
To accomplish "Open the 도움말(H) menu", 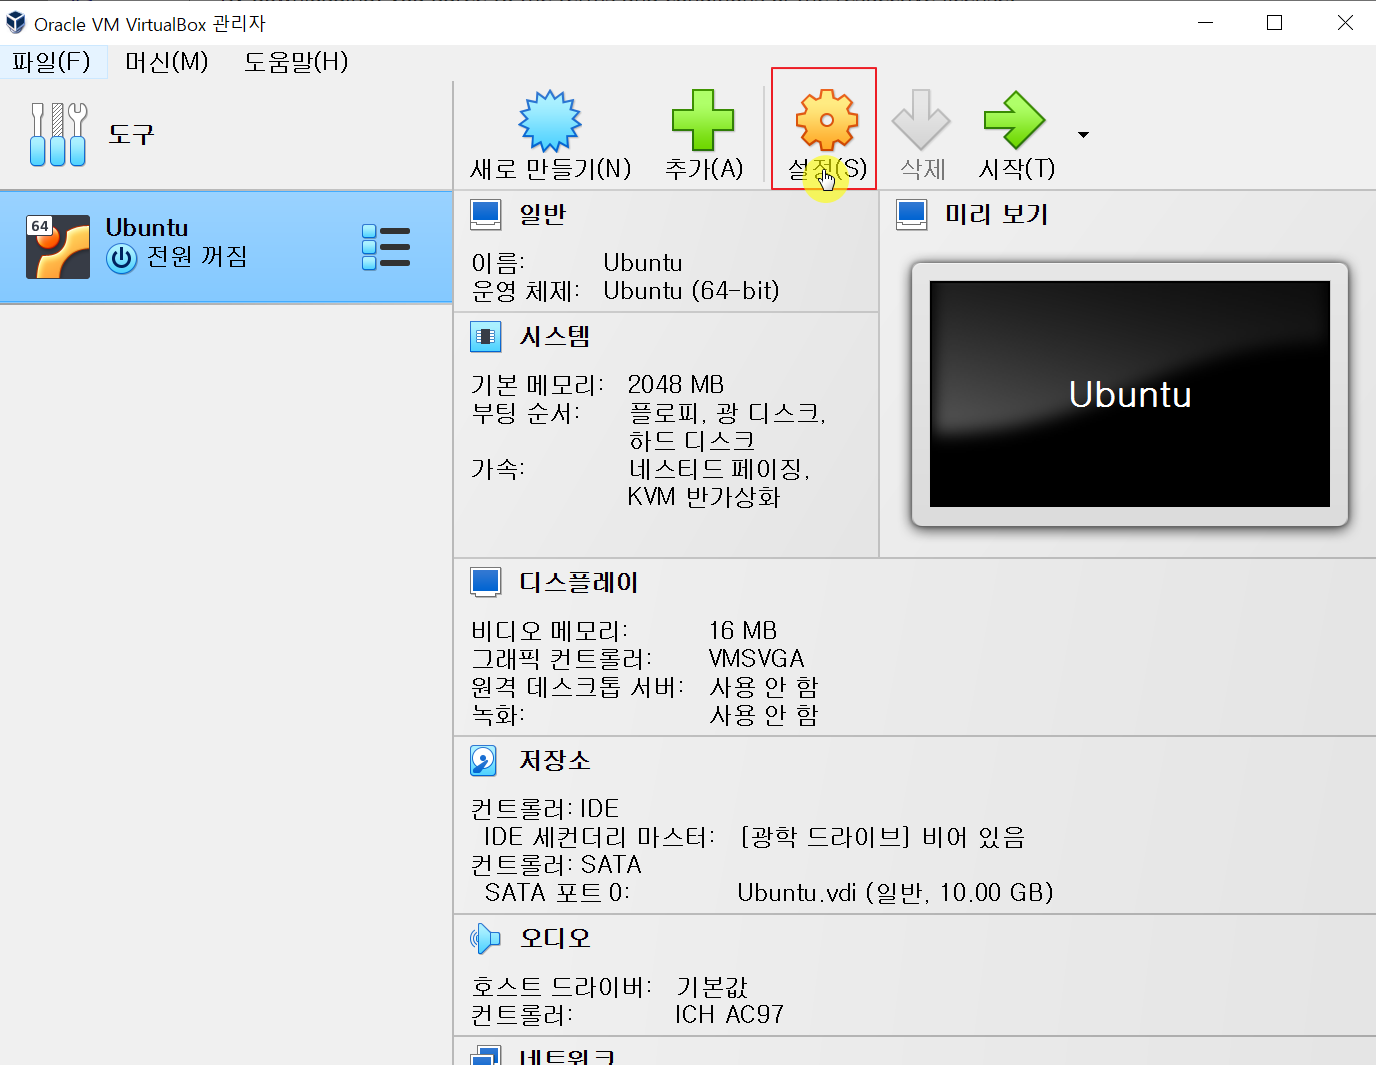I will tap(295, 61).
